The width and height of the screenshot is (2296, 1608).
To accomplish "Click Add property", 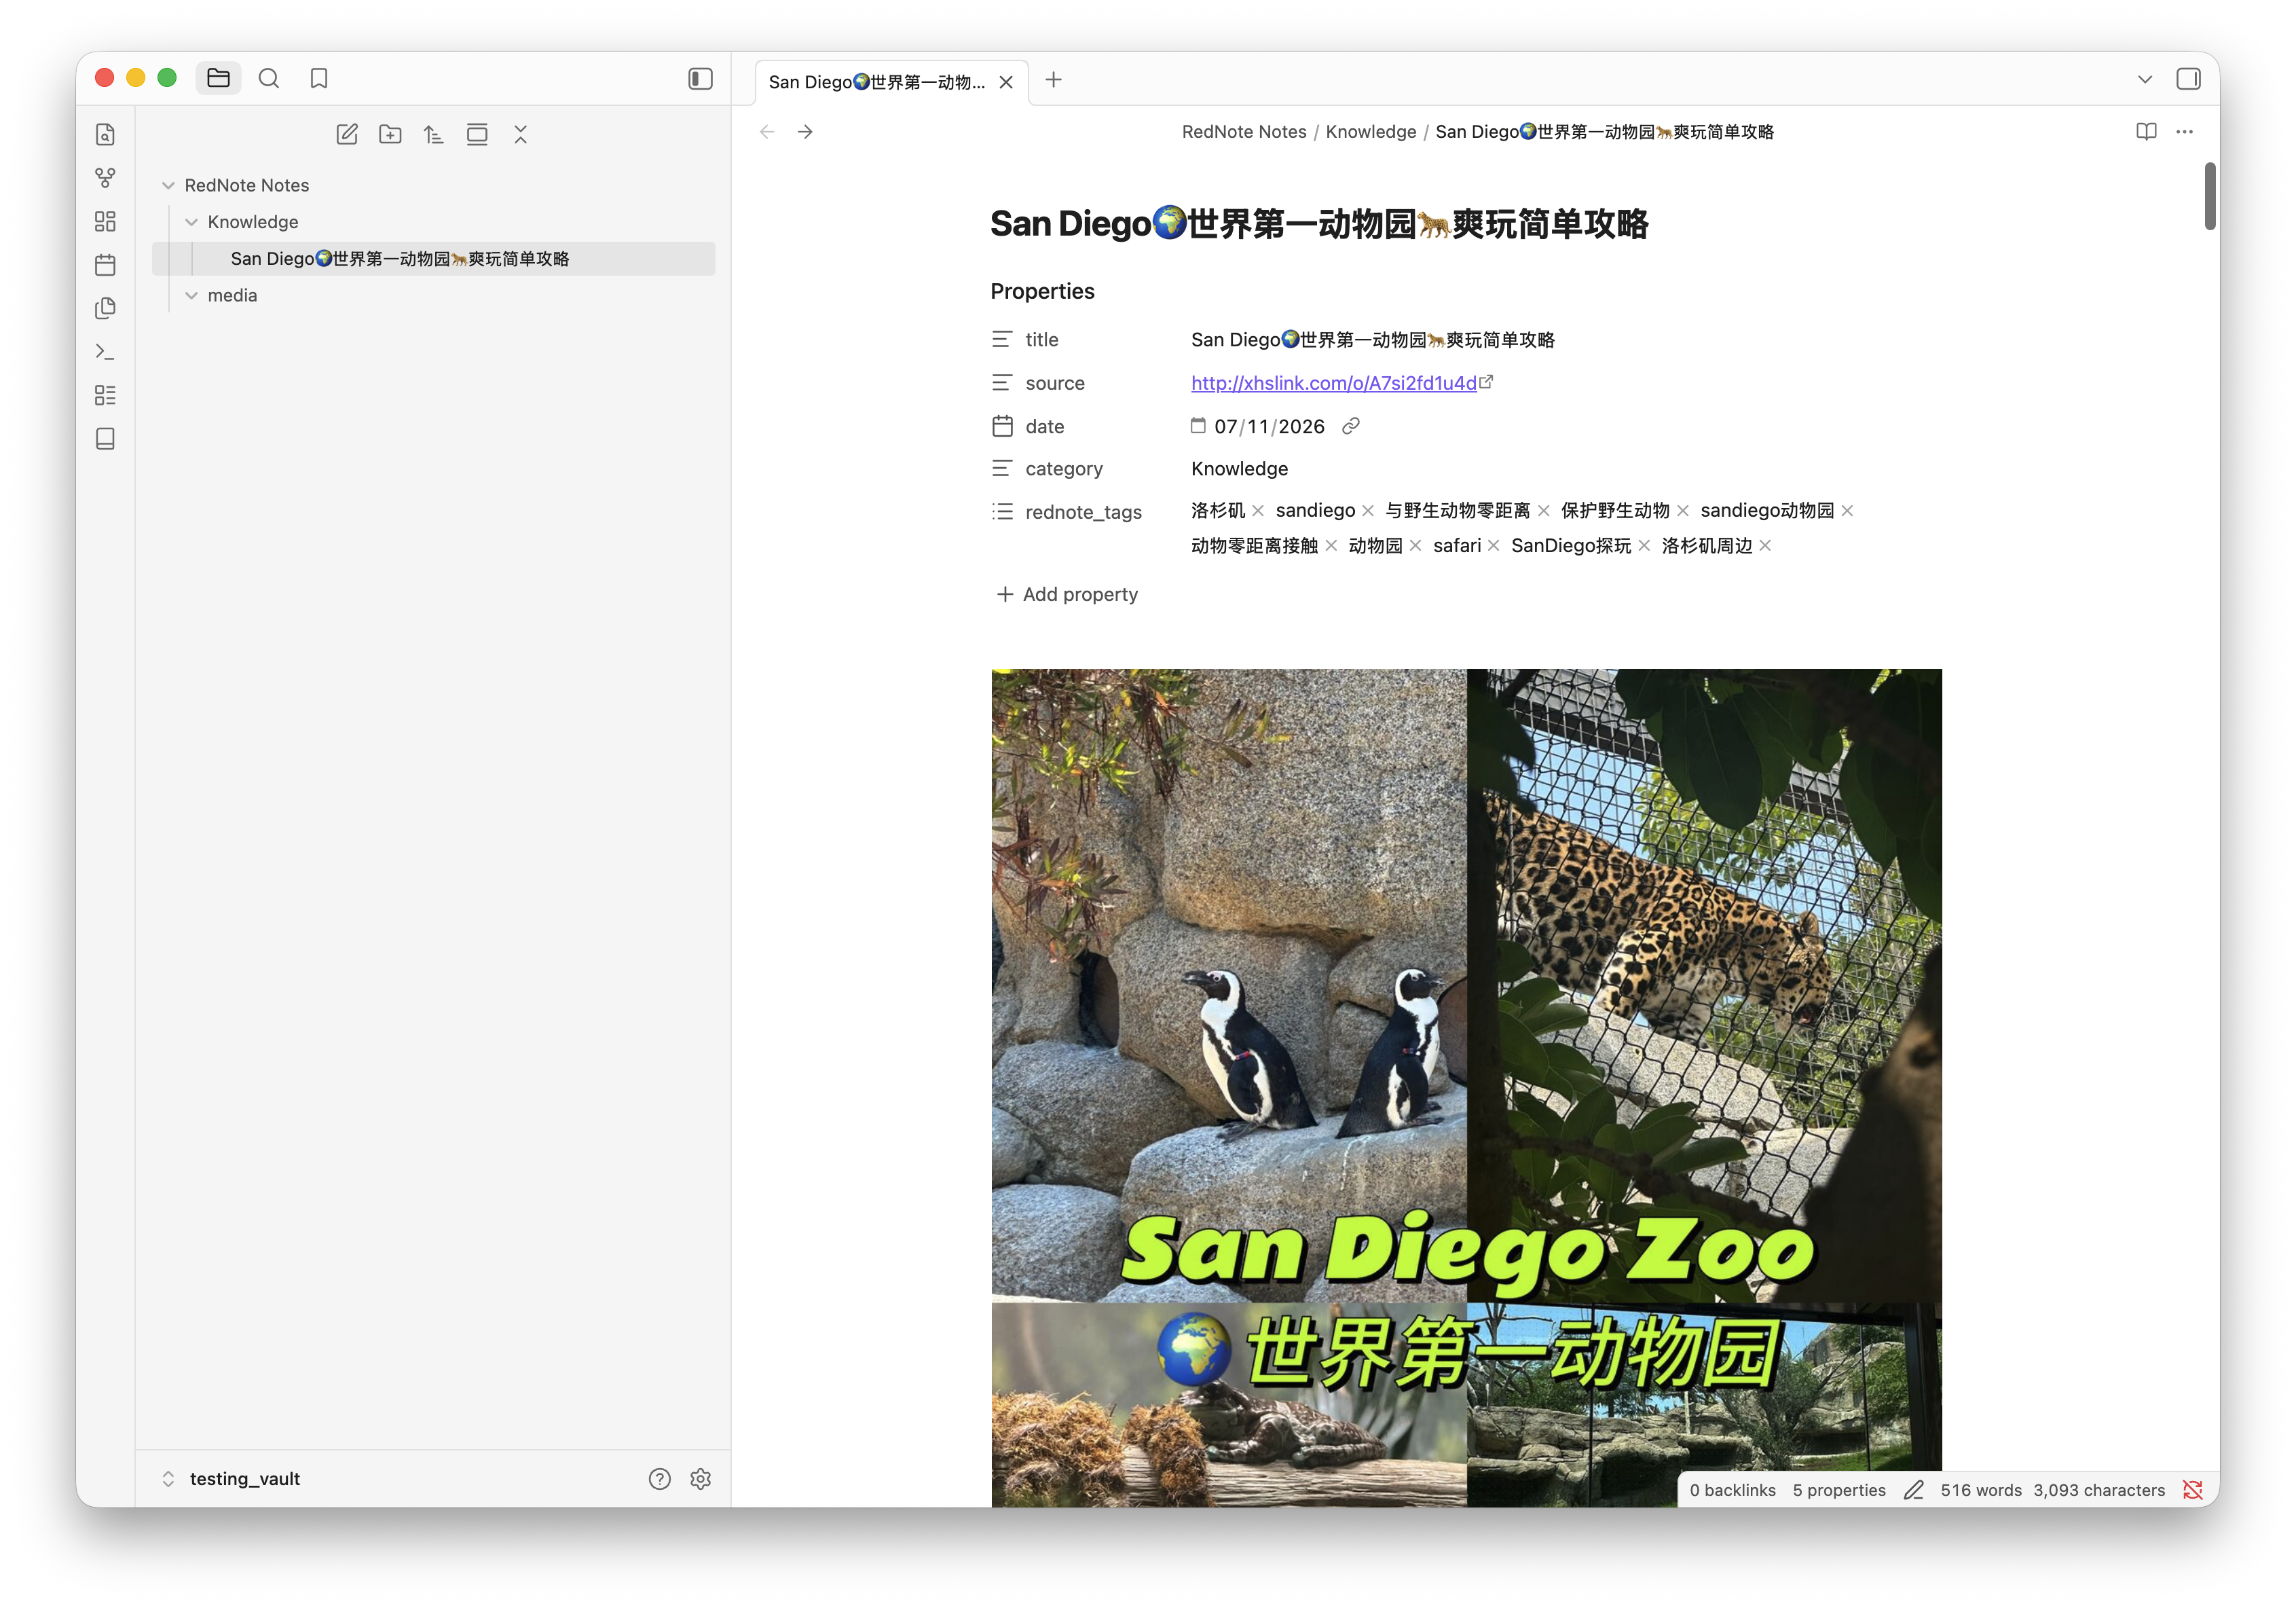I will point(1067,595).
